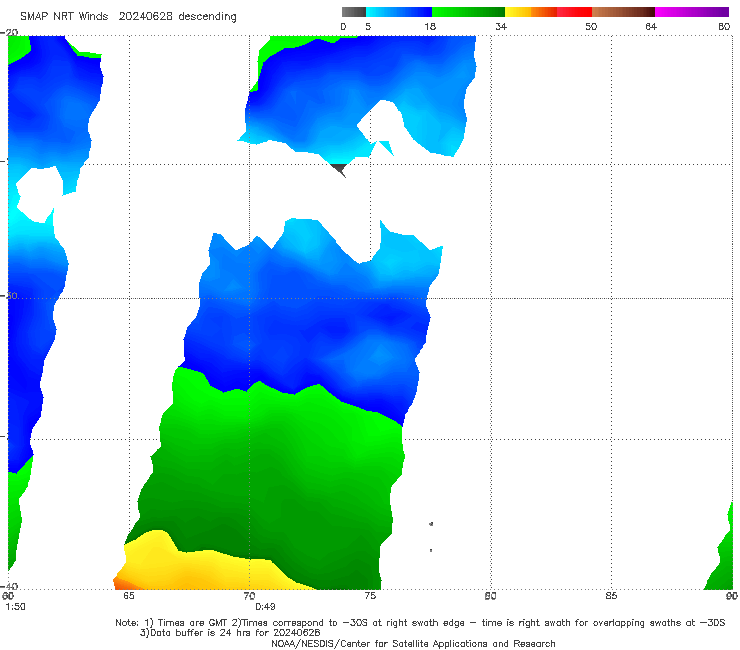
Task: Click the 'NOAA/NESDIS/Center for Satellite Applications and Research' credit
Action: [x=413, y=643]
